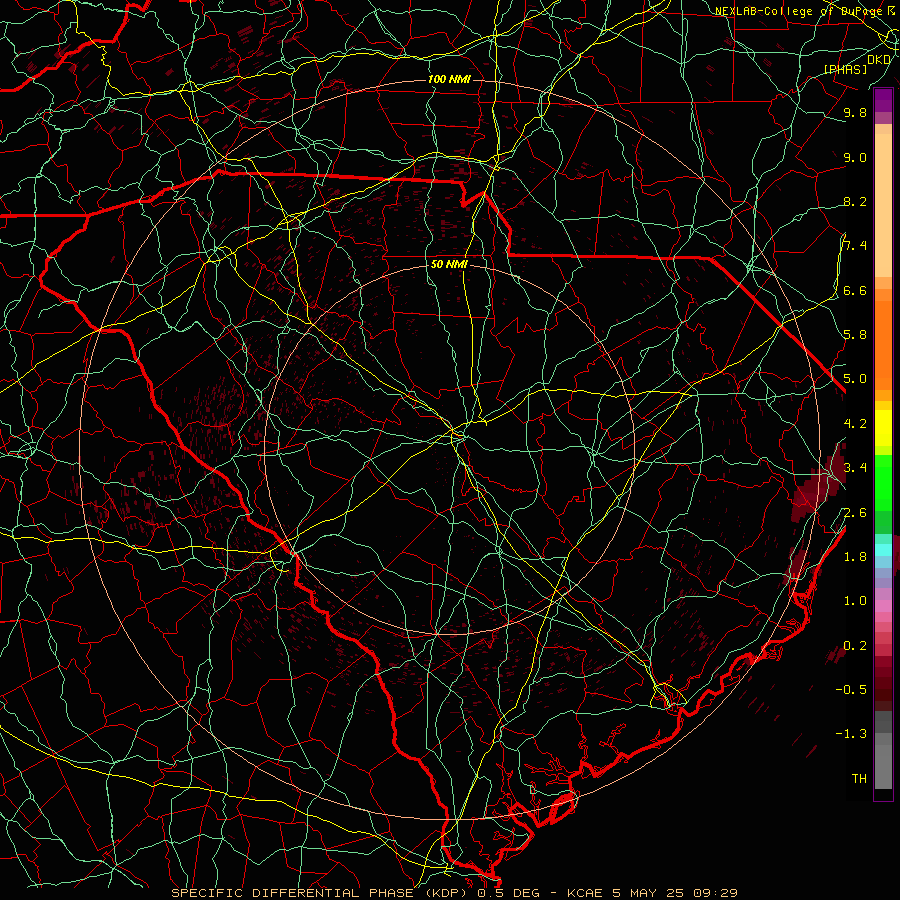Pick the cyan swatch in the legend
The image size is (900, 900).
click(x=883, y=549)
